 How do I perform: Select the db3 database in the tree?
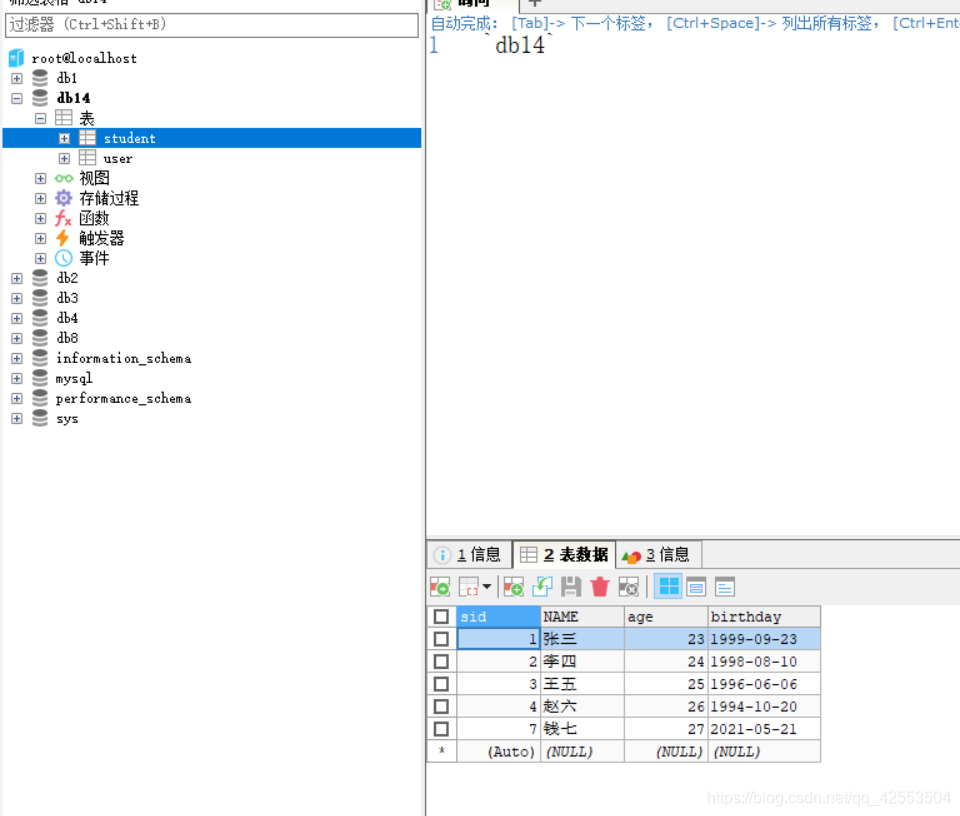point(67,298)
